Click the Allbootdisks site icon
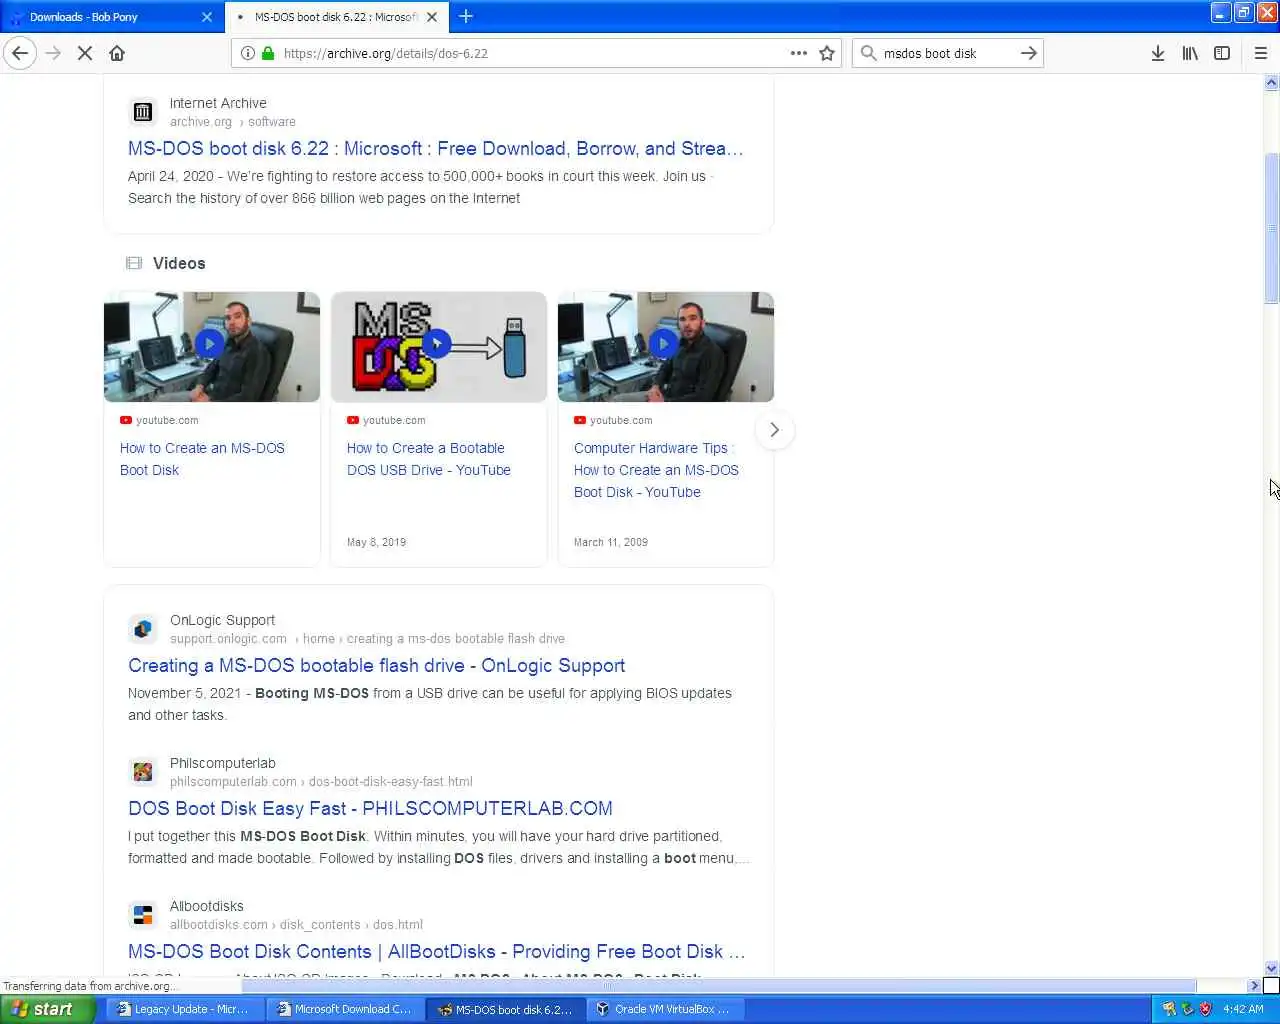Screen dimensions: 1280x1024 pos(143,915)
